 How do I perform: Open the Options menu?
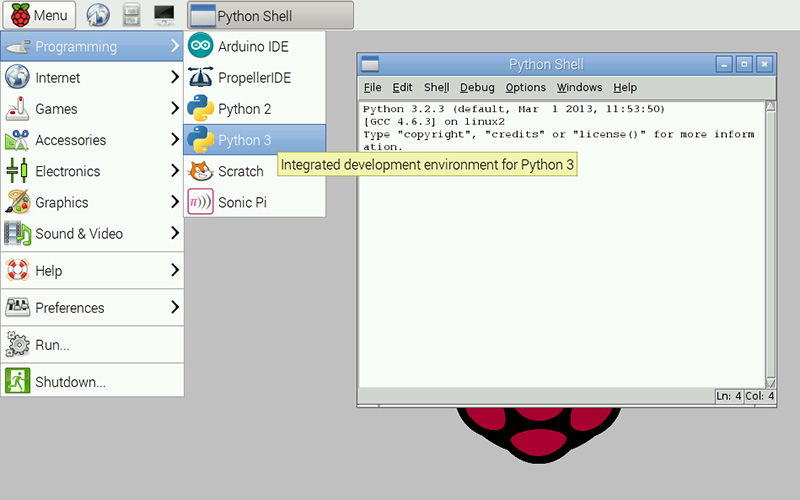point(526,88)
